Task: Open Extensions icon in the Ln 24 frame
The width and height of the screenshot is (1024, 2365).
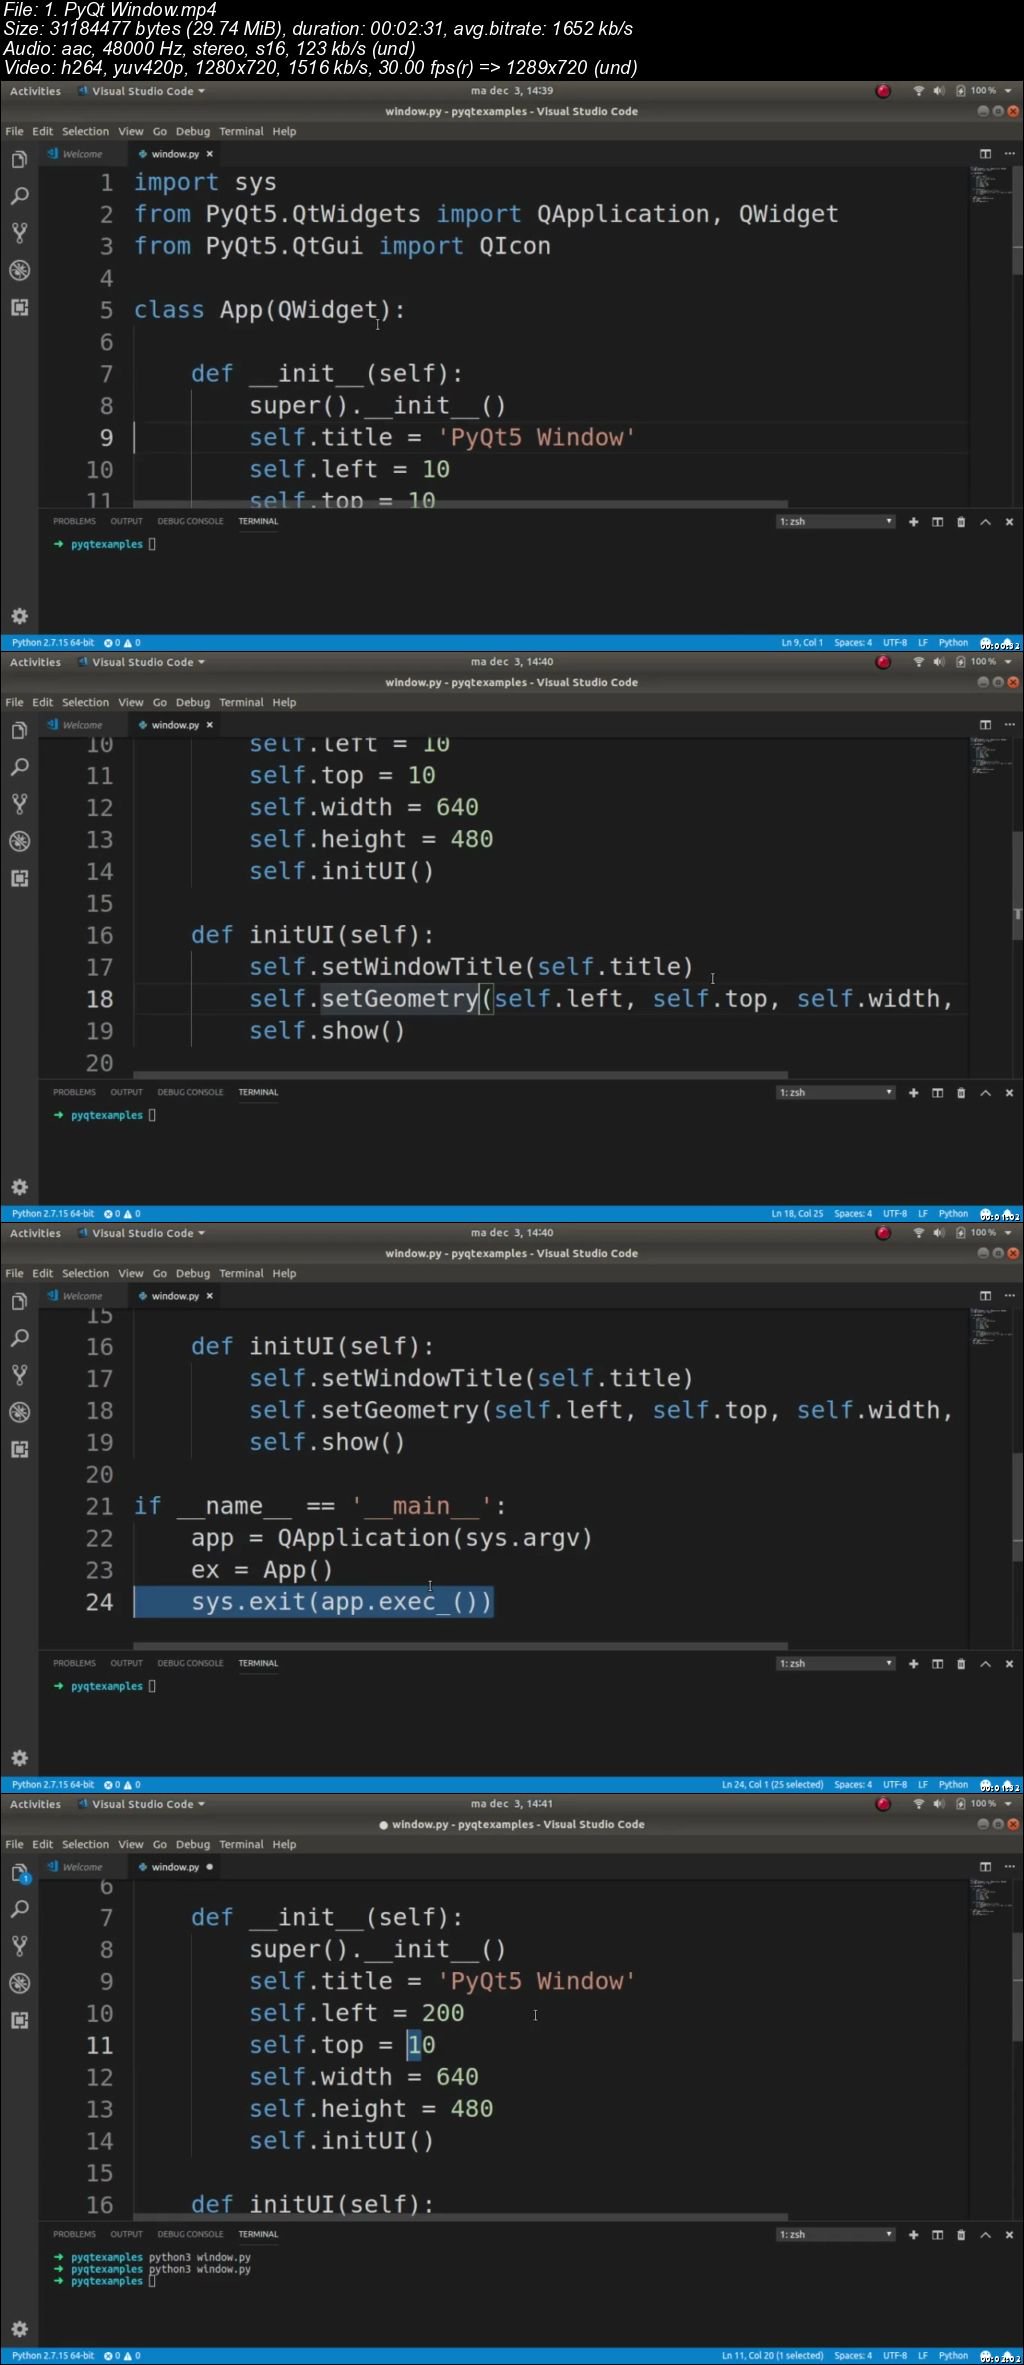Action: tap(19, 1449)
